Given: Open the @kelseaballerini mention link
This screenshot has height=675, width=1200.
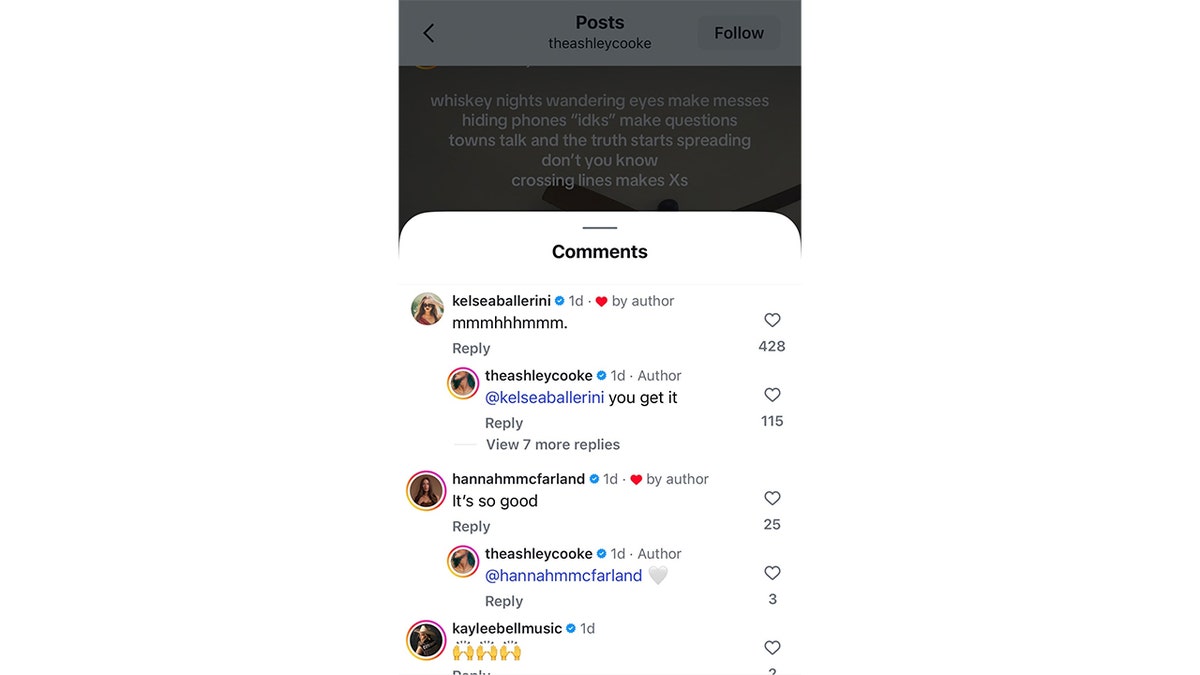Looking at the screenshot, I should pos(545,396).
